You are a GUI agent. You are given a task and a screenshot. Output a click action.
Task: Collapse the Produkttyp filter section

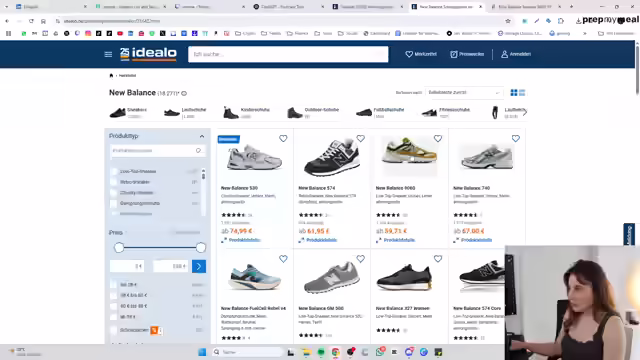pyautogui.click(x=202, y=136)
